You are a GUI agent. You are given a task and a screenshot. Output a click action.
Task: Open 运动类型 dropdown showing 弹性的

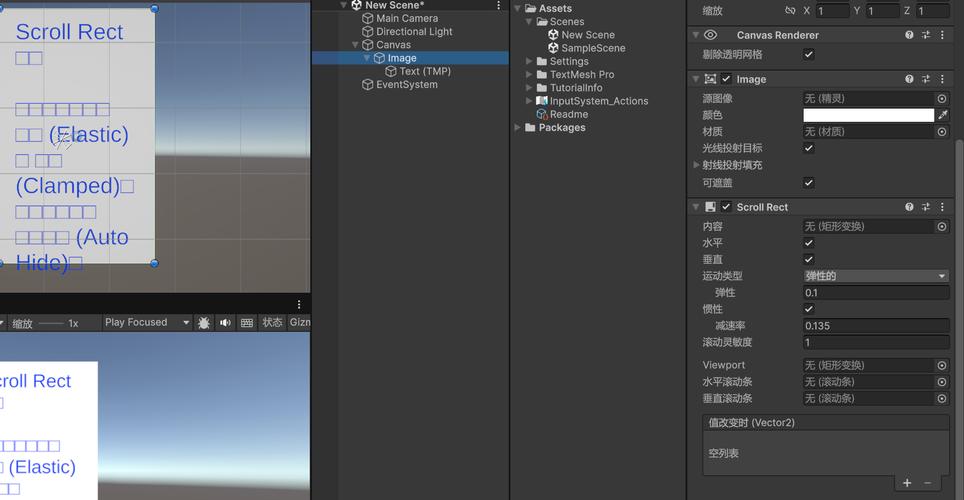[x=875, y=276]
